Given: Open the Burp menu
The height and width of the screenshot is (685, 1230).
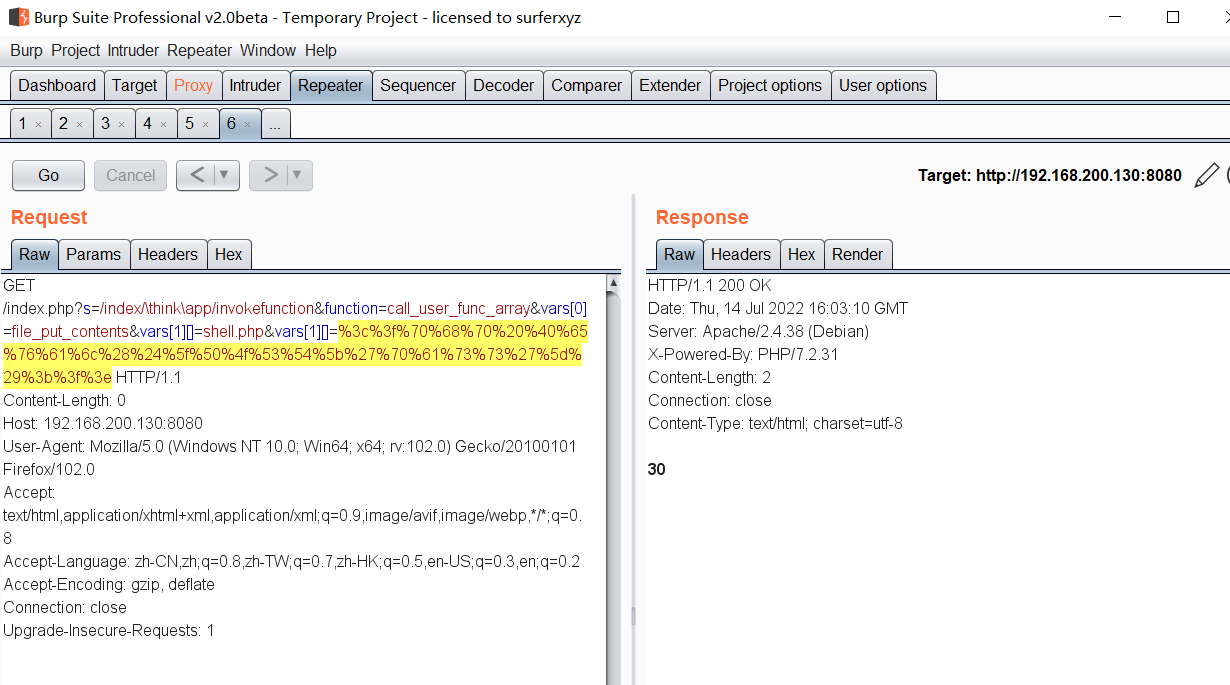Looking at the screenshot, I should 27,51.
